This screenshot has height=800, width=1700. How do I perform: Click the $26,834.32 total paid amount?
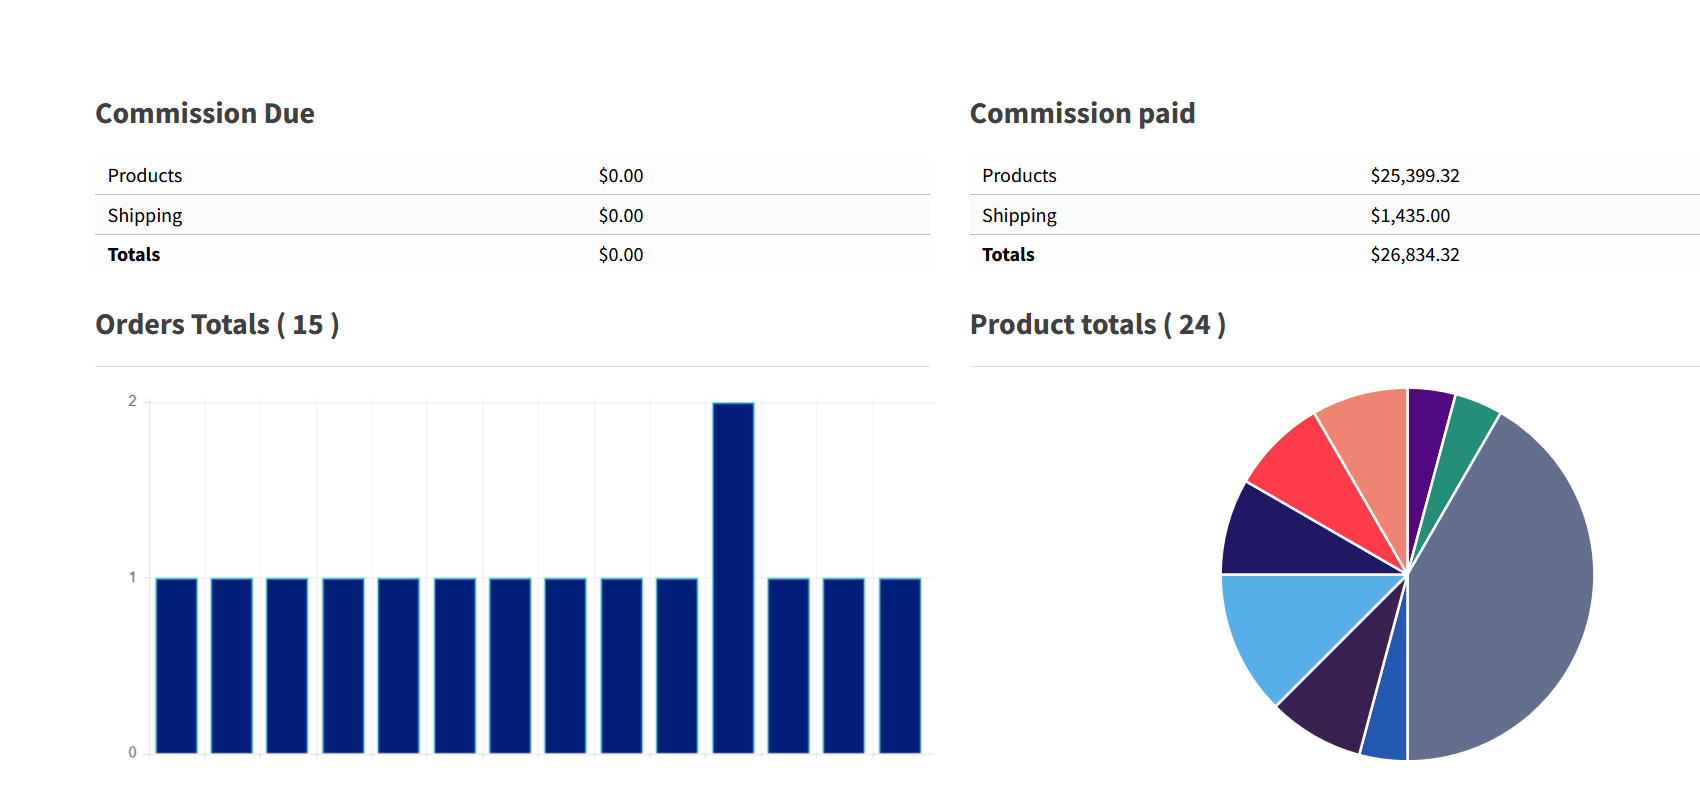(1414, 255)
